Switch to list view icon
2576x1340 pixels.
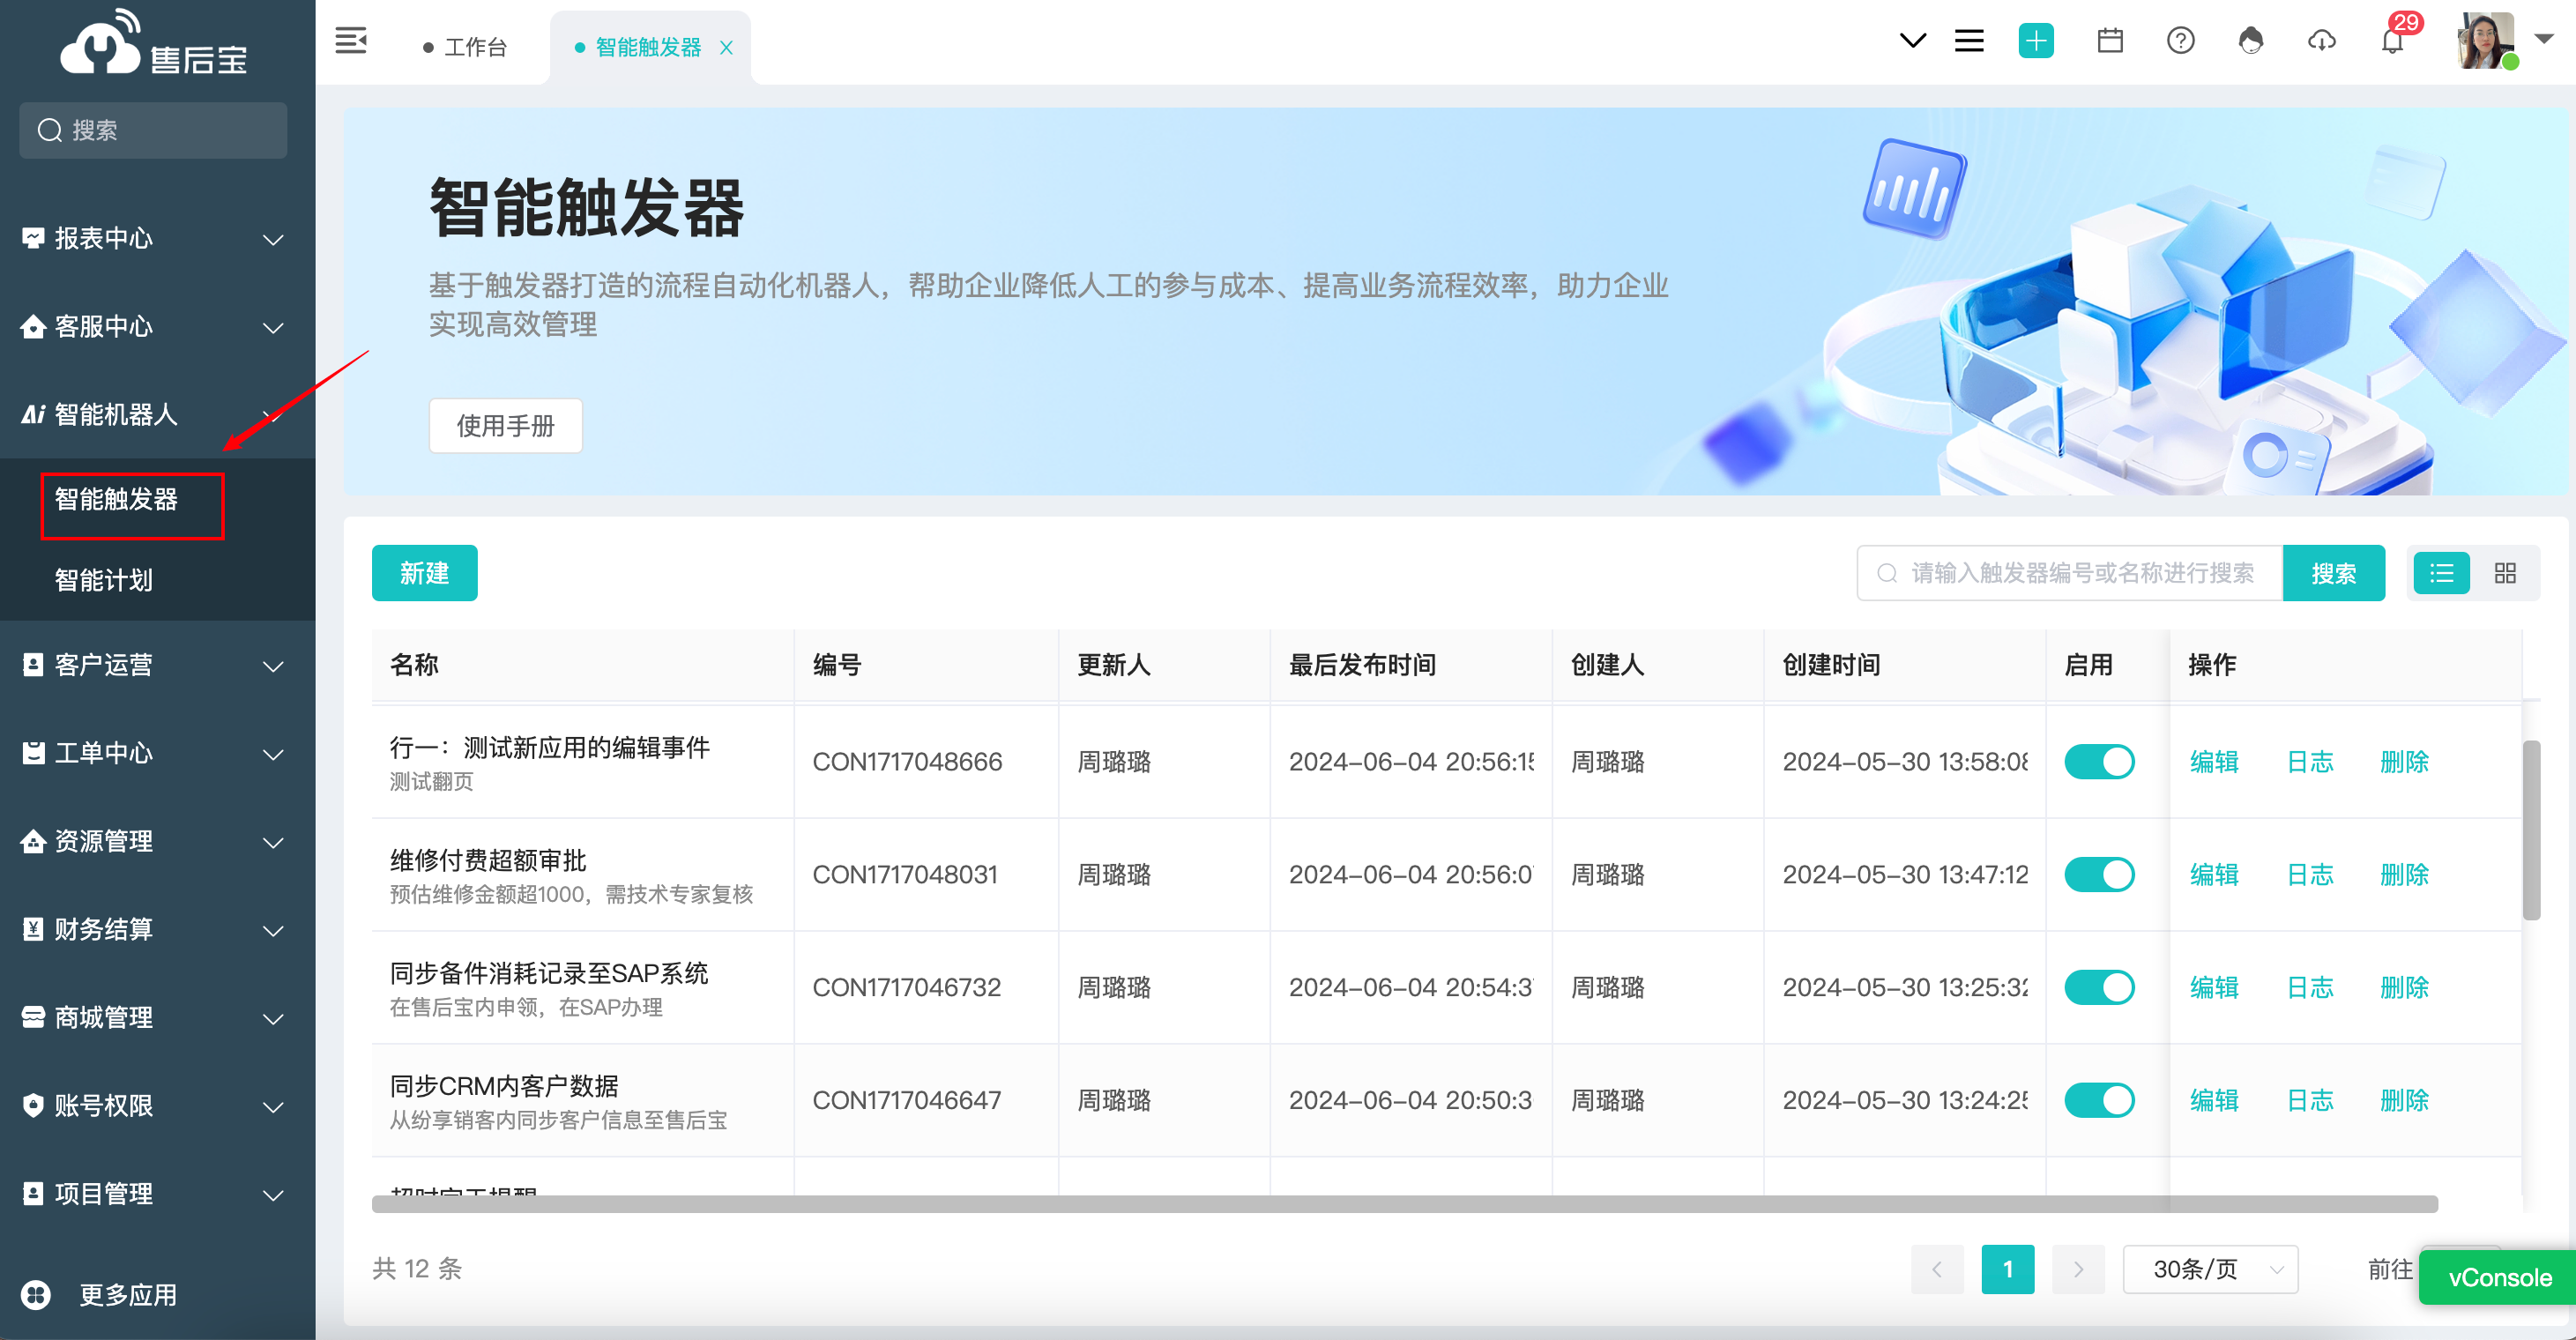(x=2442, y=573)
